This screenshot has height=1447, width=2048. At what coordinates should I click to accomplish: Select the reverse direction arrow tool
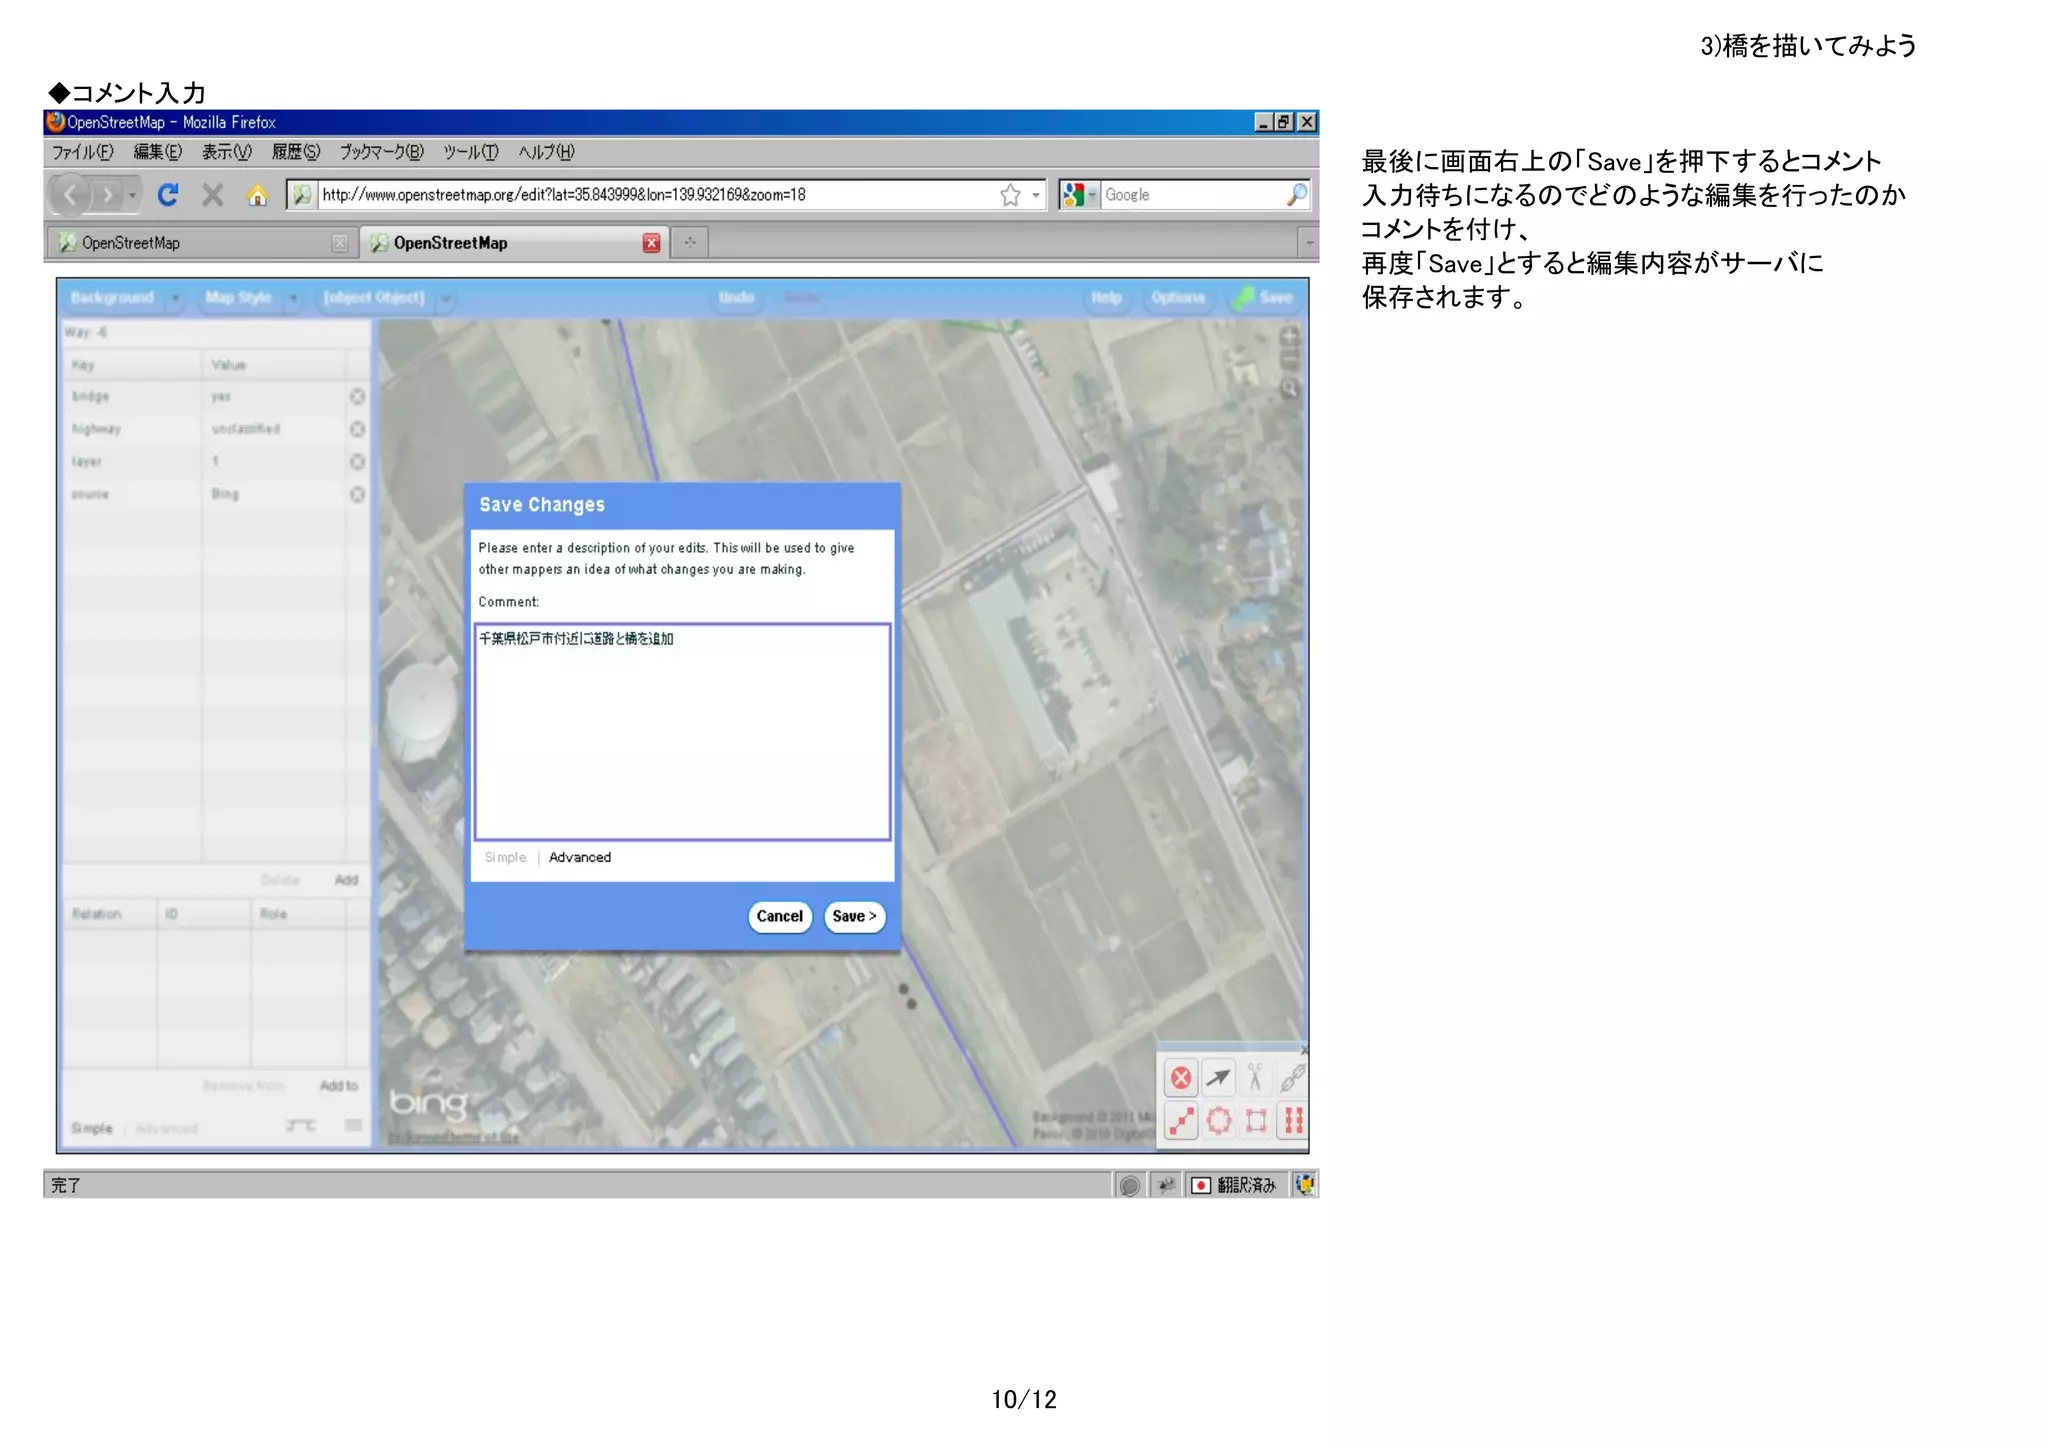[1218, 1078]
